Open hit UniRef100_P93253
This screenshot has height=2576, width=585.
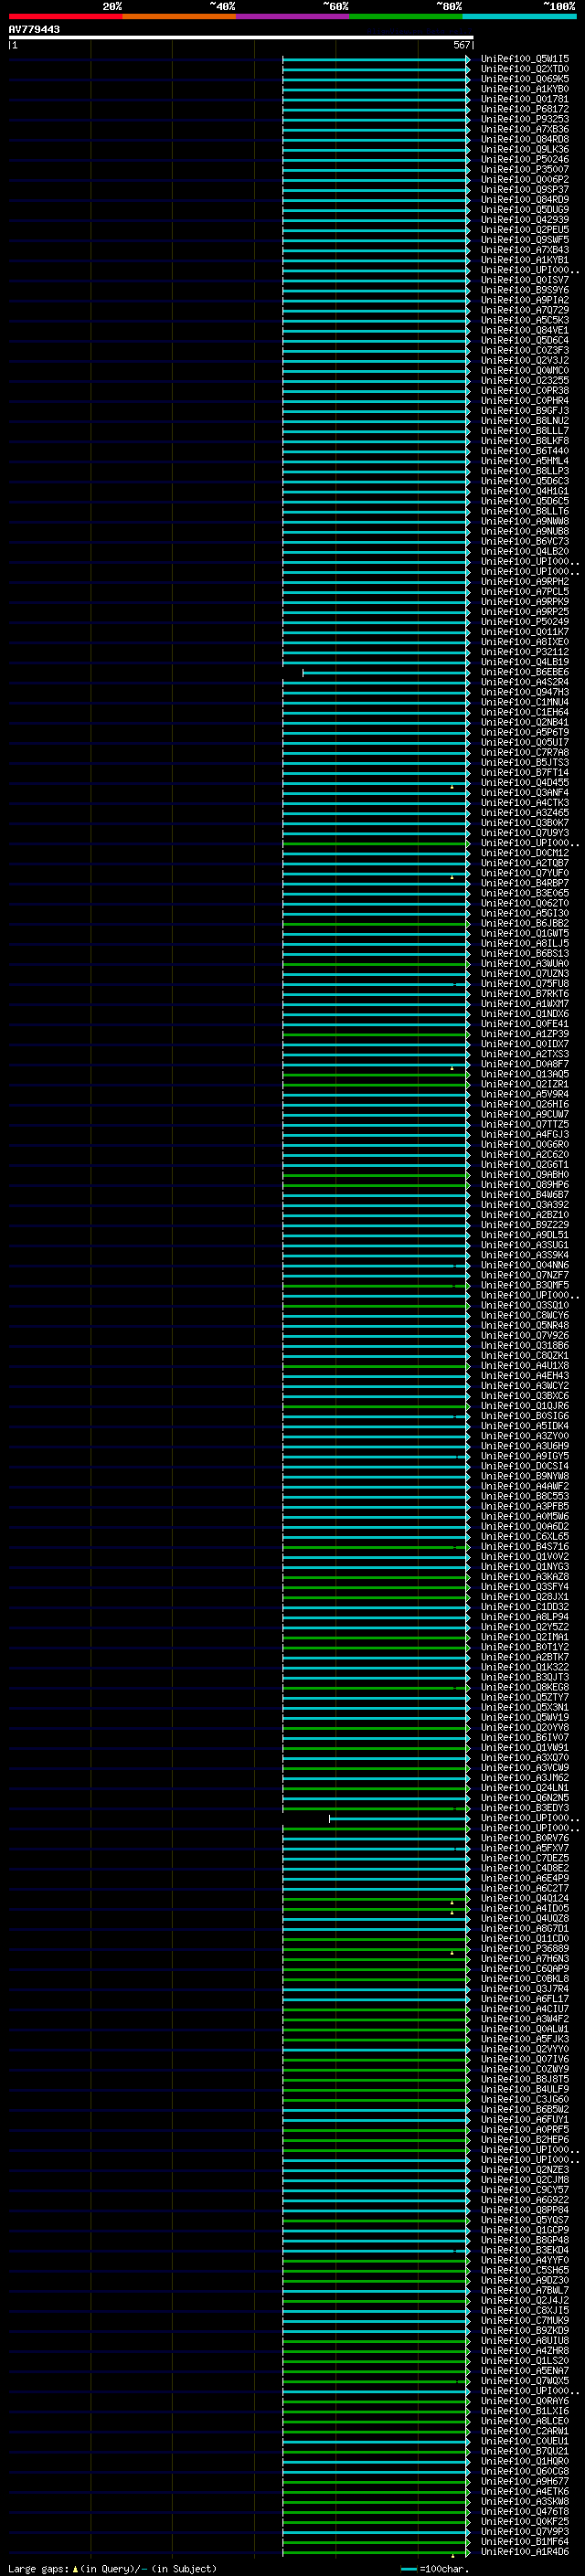point(525,119)
